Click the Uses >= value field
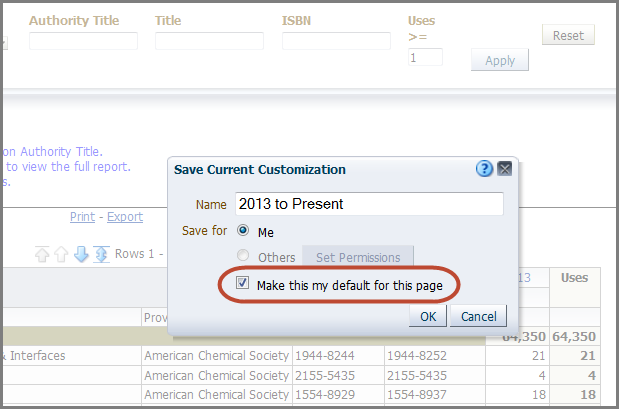The image size is (619, 409). 424,57
